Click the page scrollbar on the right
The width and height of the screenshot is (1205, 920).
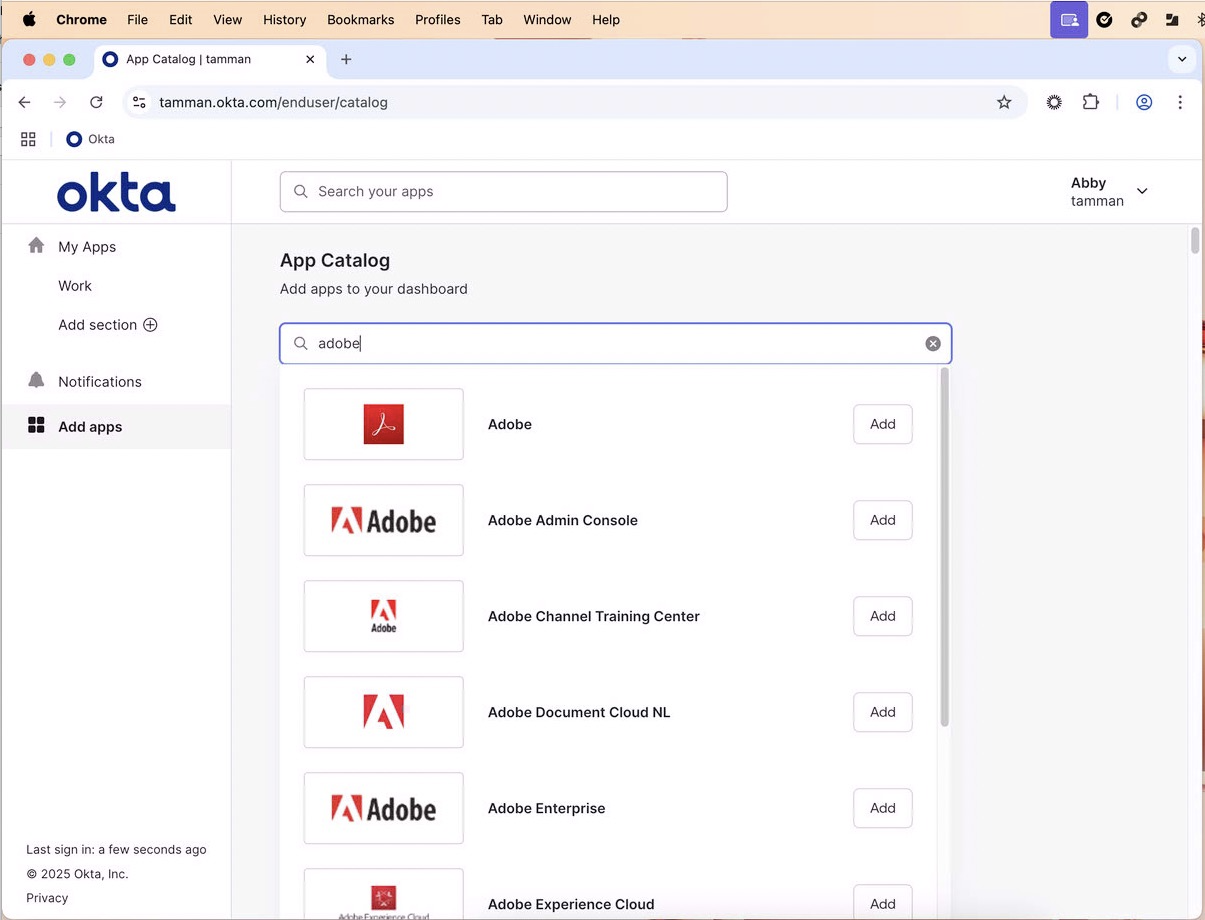tap(1195, 241)
